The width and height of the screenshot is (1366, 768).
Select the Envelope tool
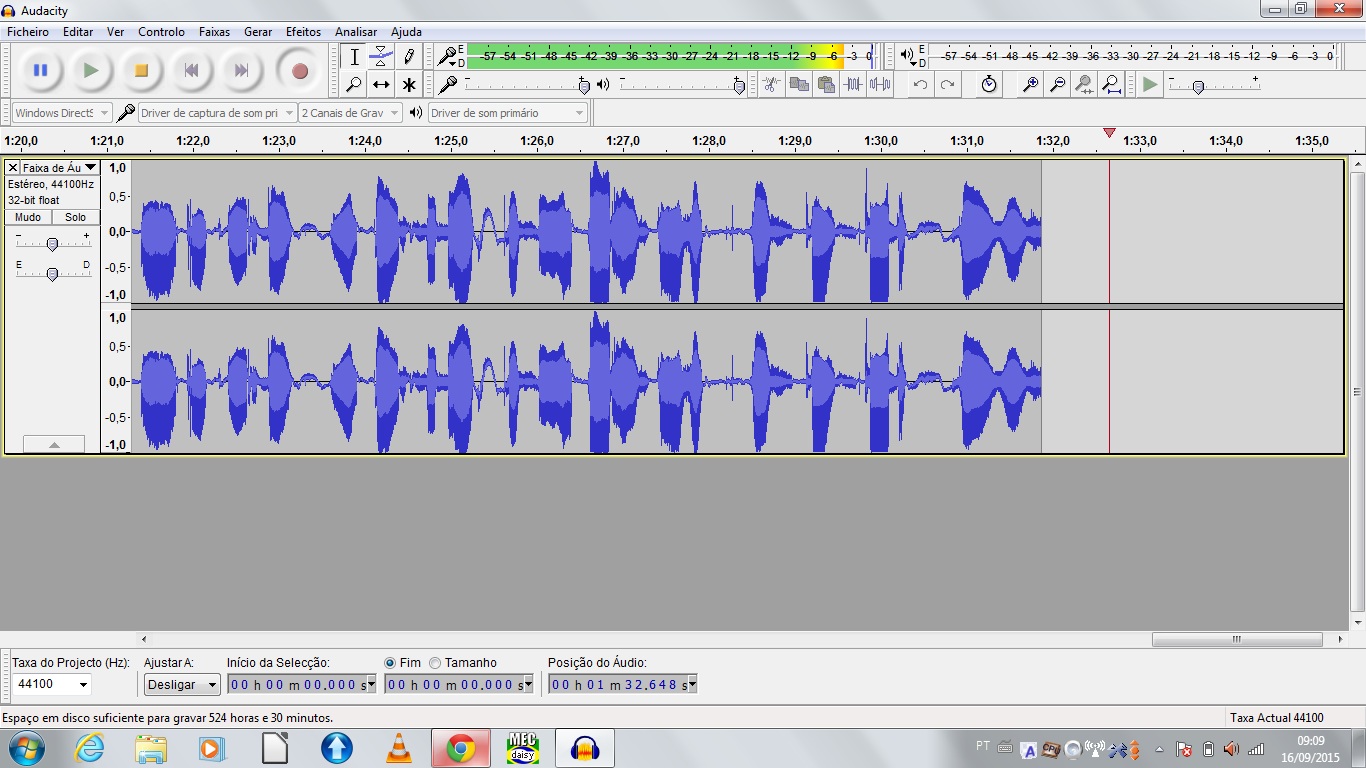(x=381, y=56)
